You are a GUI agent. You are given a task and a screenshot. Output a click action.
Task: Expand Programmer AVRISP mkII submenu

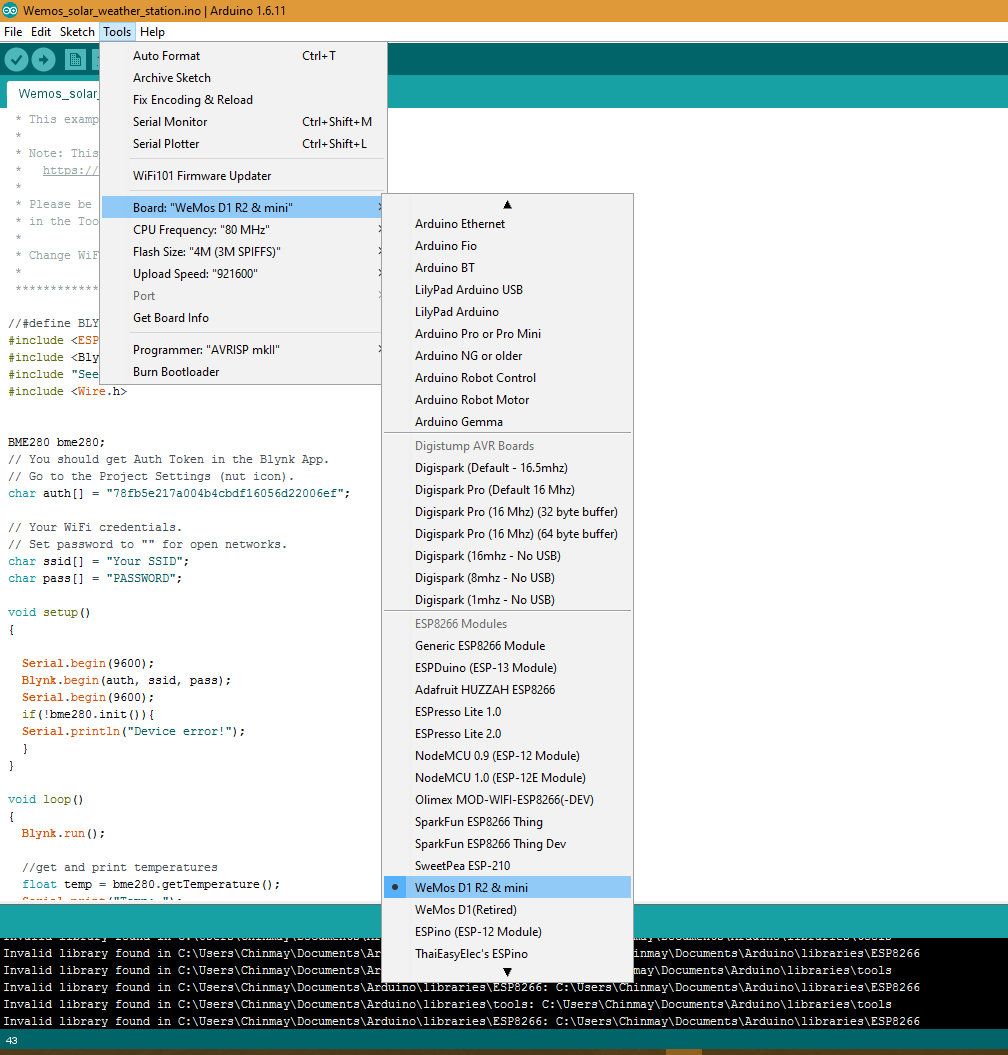point(243,350)
